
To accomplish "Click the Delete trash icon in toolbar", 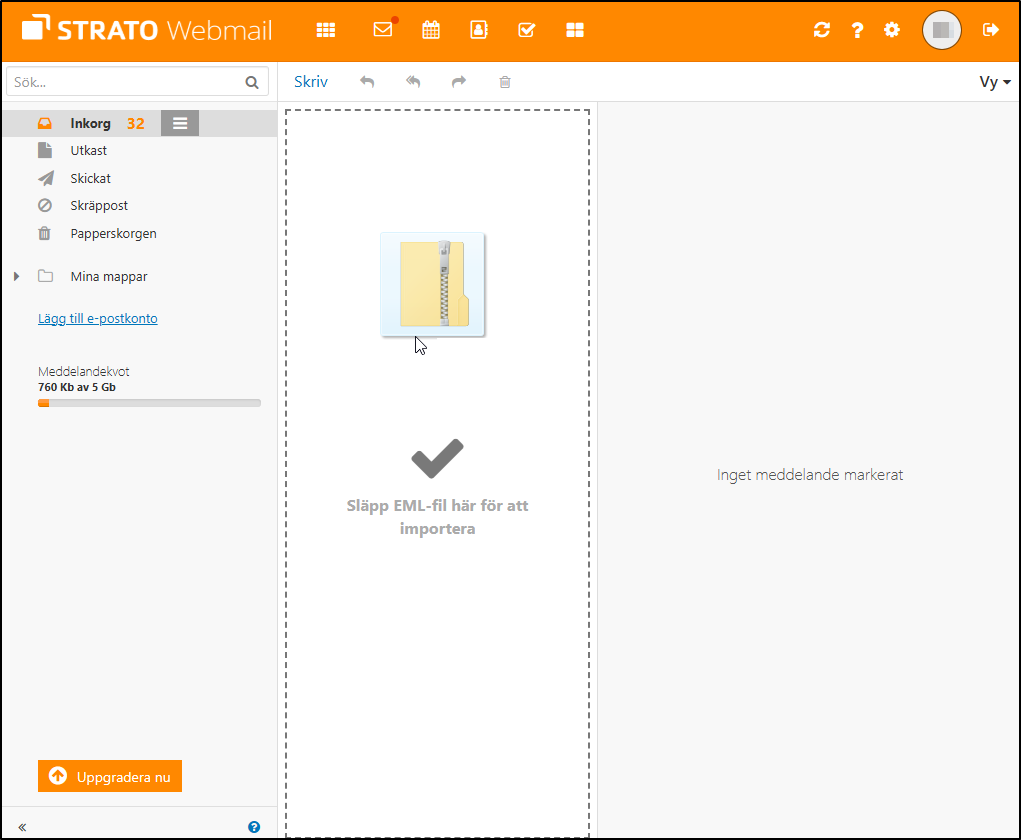I will [x=505, y=81].
